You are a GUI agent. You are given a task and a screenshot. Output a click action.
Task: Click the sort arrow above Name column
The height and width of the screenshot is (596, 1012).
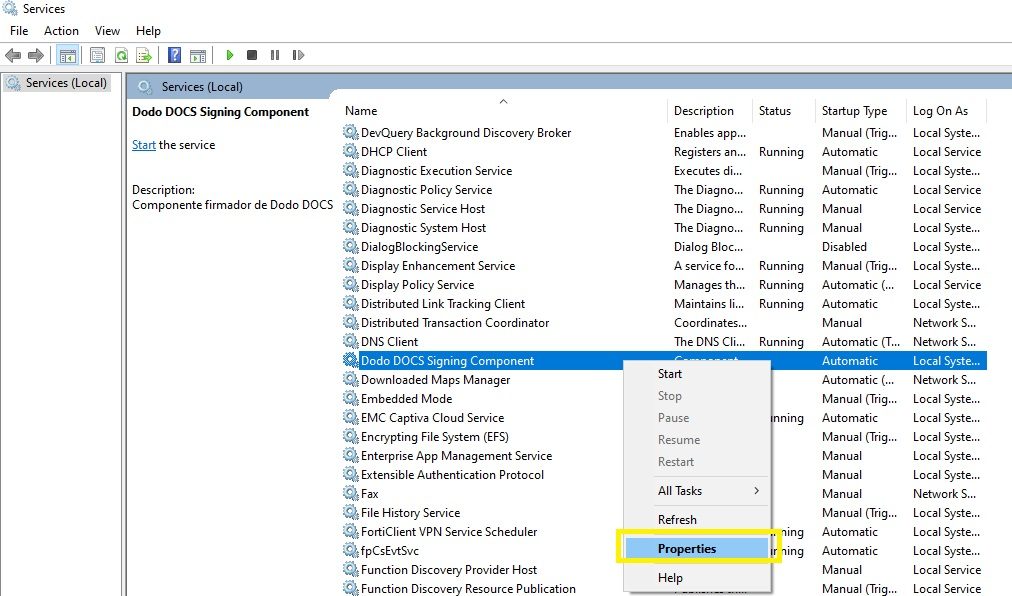click(503, 101)
